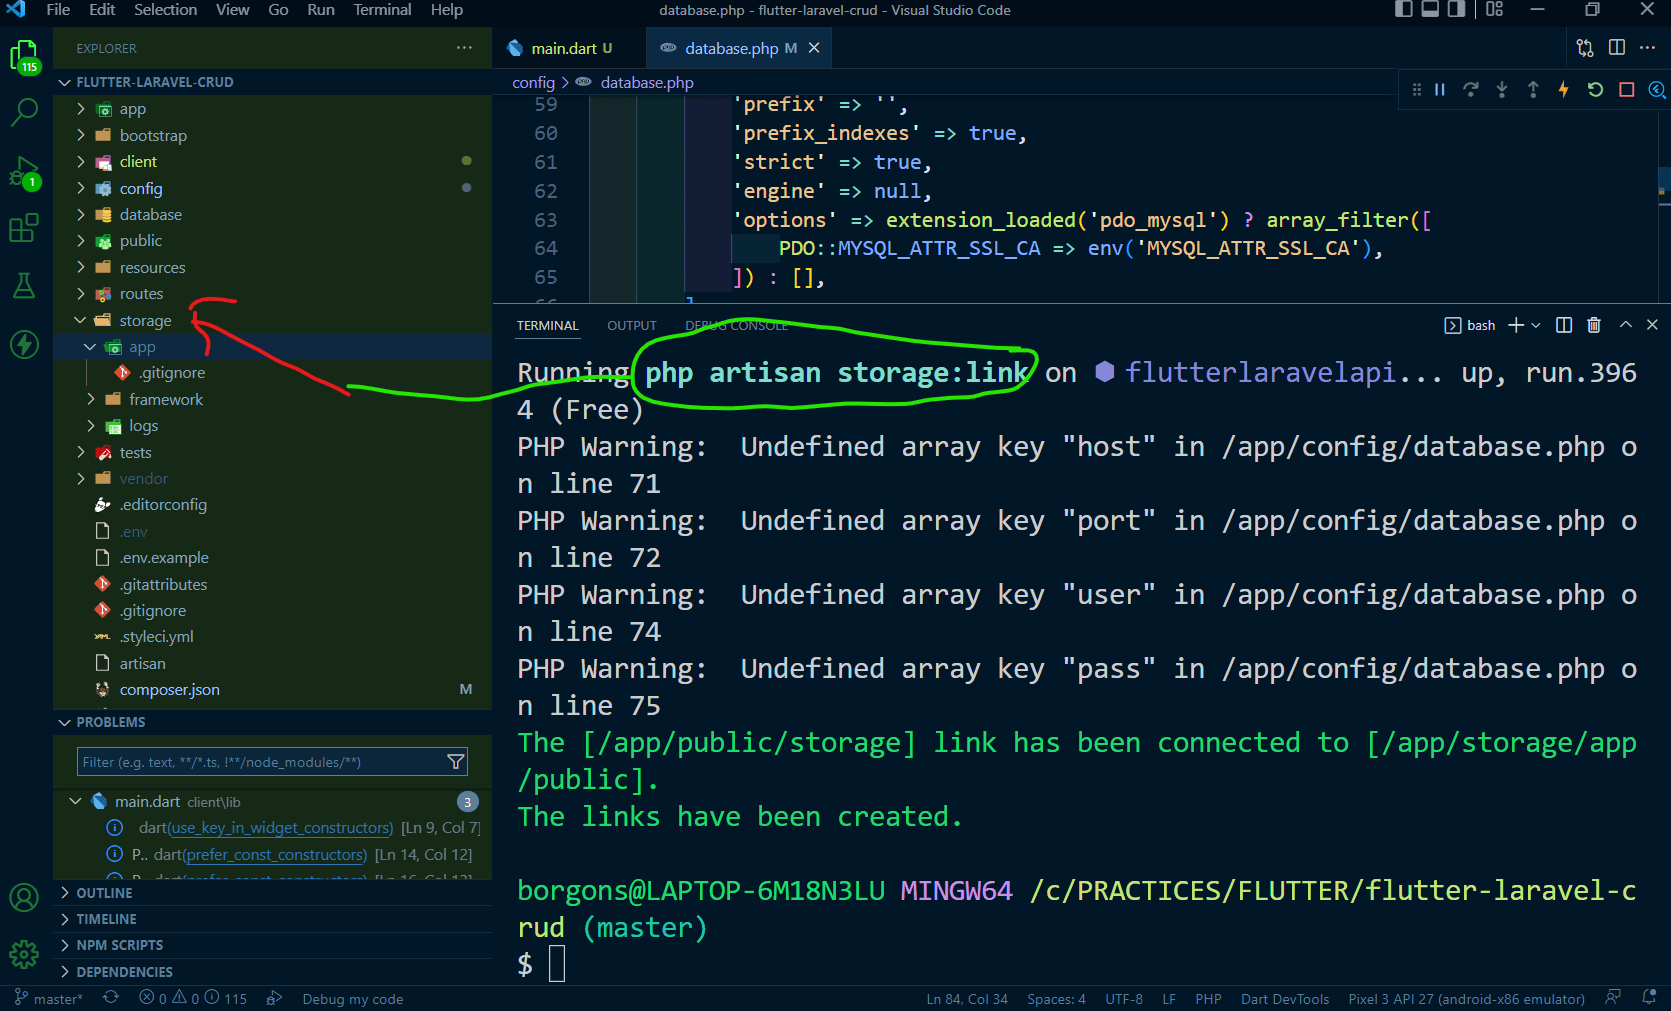Open .env.example file
Screen dimensions: 1671x1011
tap(272, 557)
